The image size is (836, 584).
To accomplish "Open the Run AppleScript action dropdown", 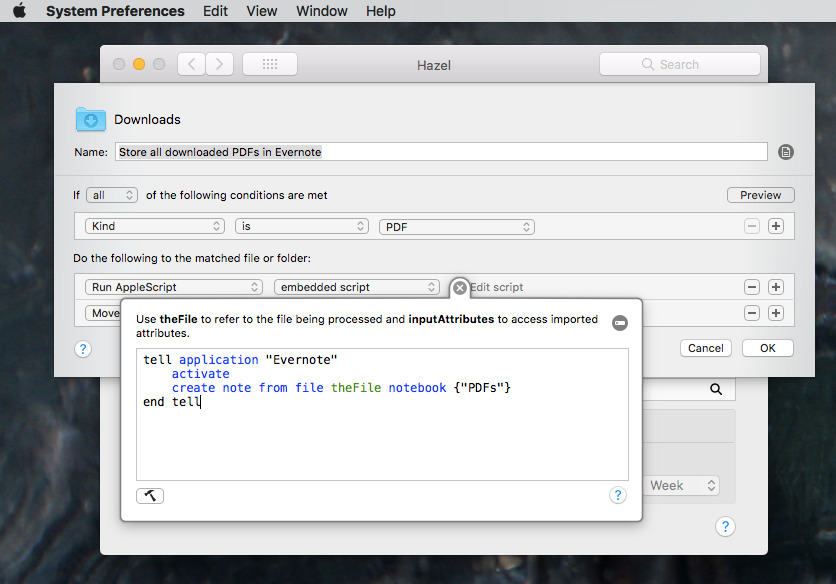I will [174, 287].
